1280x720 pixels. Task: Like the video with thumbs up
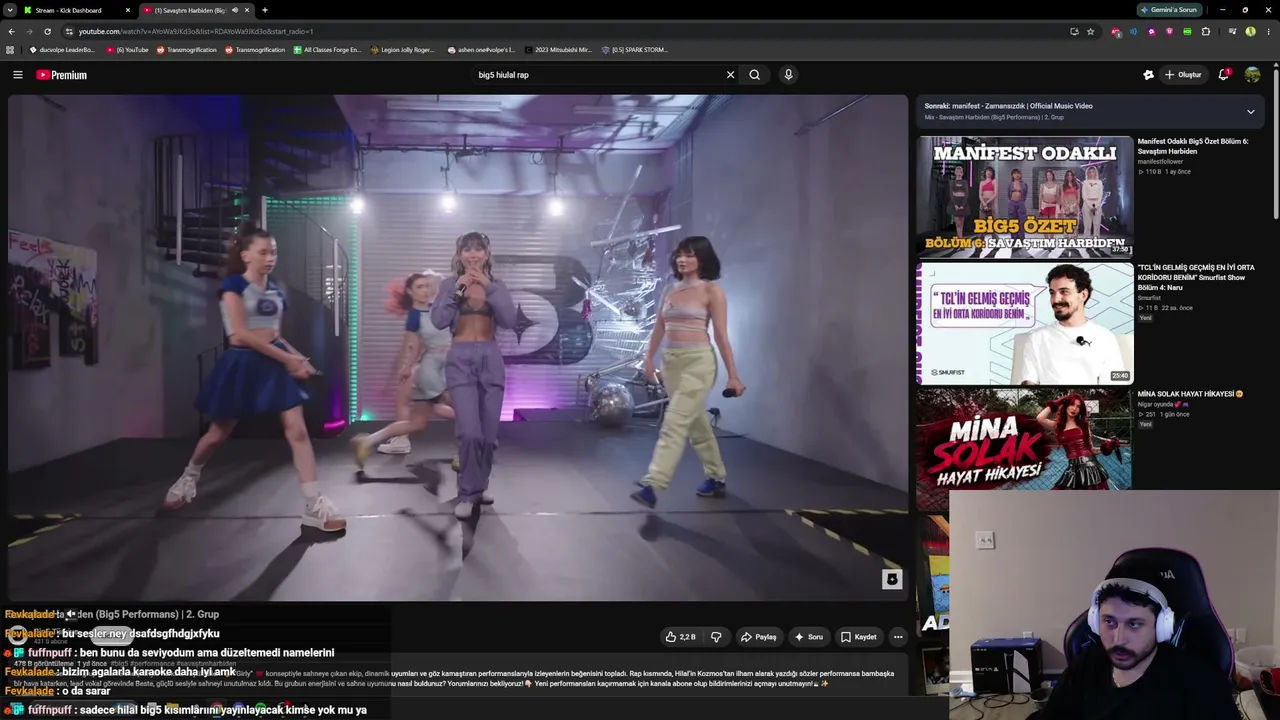click(681, 637)
